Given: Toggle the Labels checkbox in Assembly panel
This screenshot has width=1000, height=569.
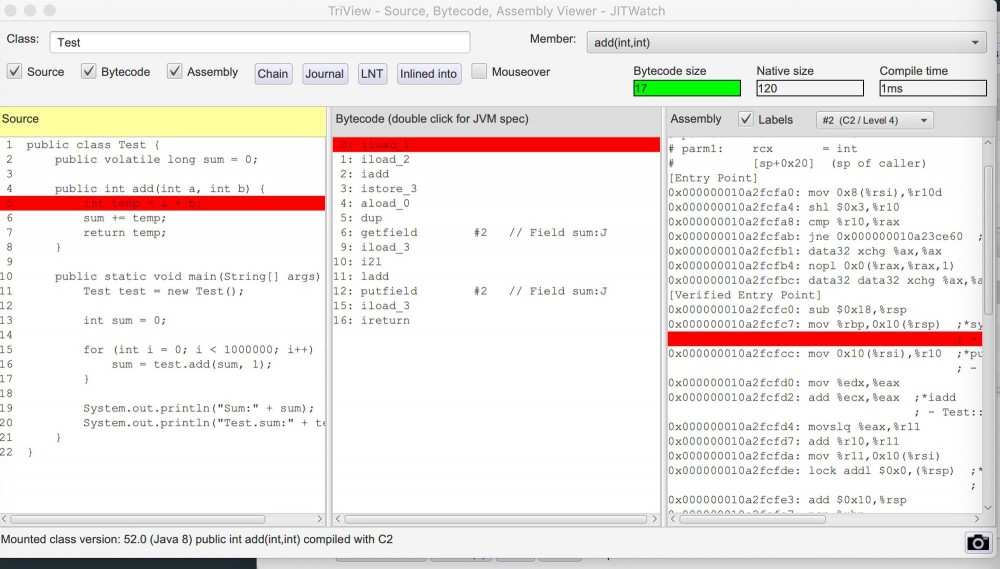Looking at the screenshot, I should (746, 119).
